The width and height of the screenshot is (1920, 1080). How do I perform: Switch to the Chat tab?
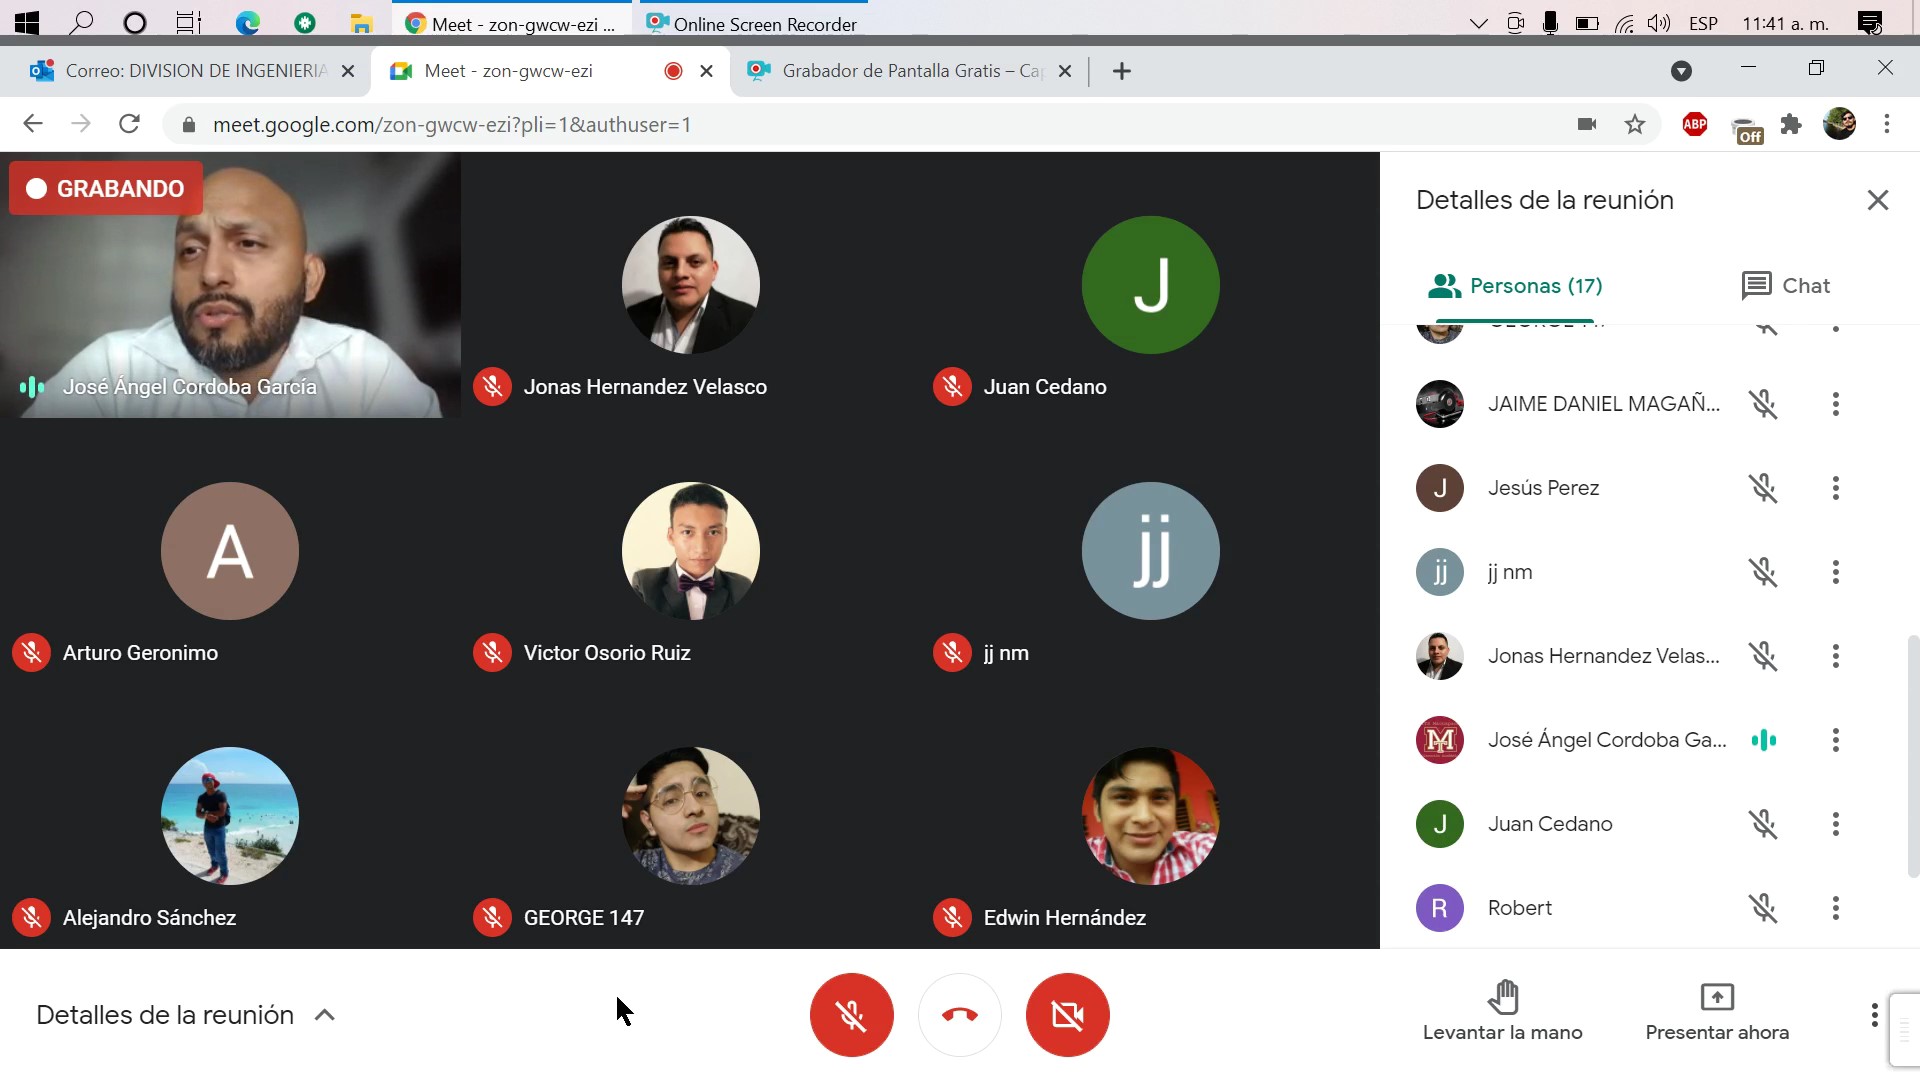[1786, 286]
